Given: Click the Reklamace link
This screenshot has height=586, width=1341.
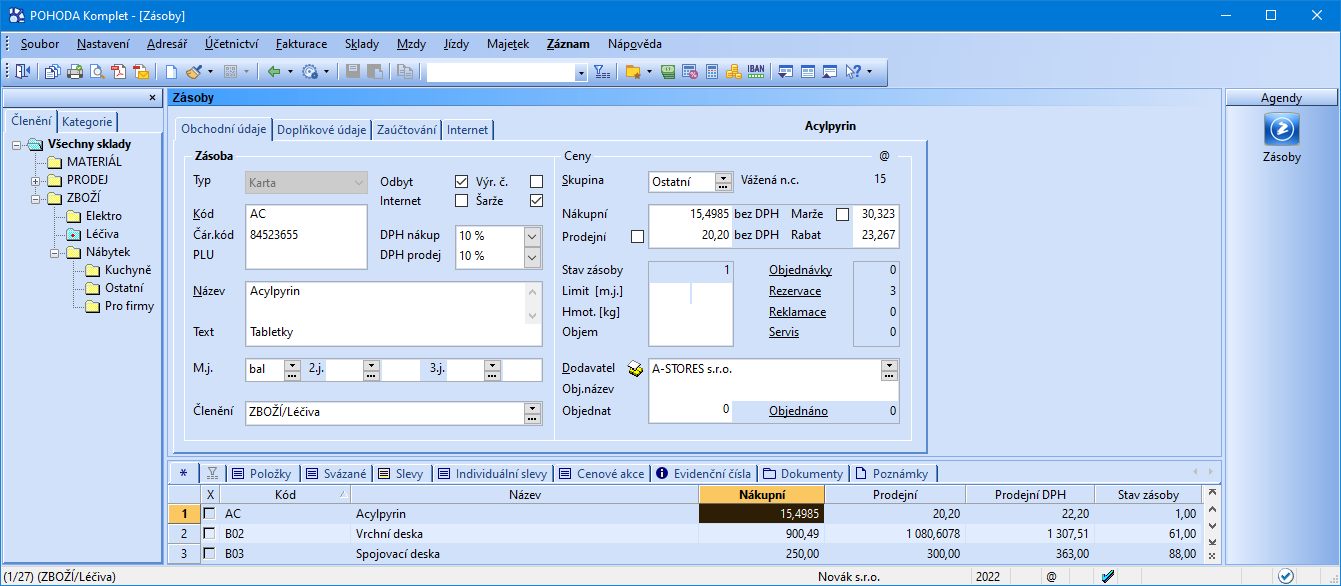Looking at the screenshot, I should pyautogui.click(x=797, y=312).
